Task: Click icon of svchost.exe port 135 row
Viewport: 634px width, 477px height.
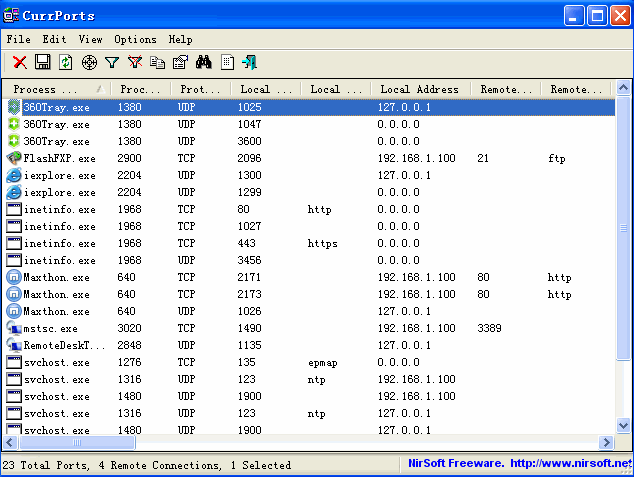Action: point(14,362)
